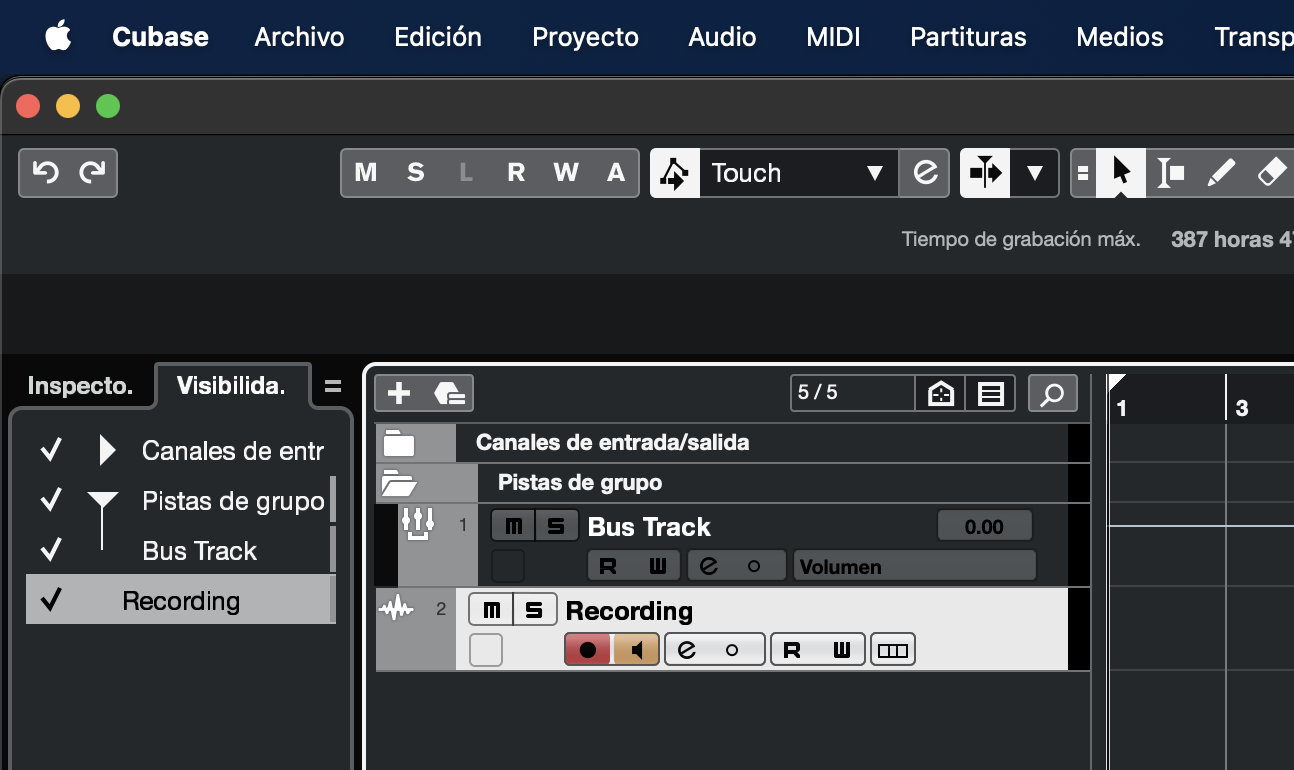Select the Draw pencil tool
The height and width of the screenshot is (770, 1294).
click(x=1220, y=173)
